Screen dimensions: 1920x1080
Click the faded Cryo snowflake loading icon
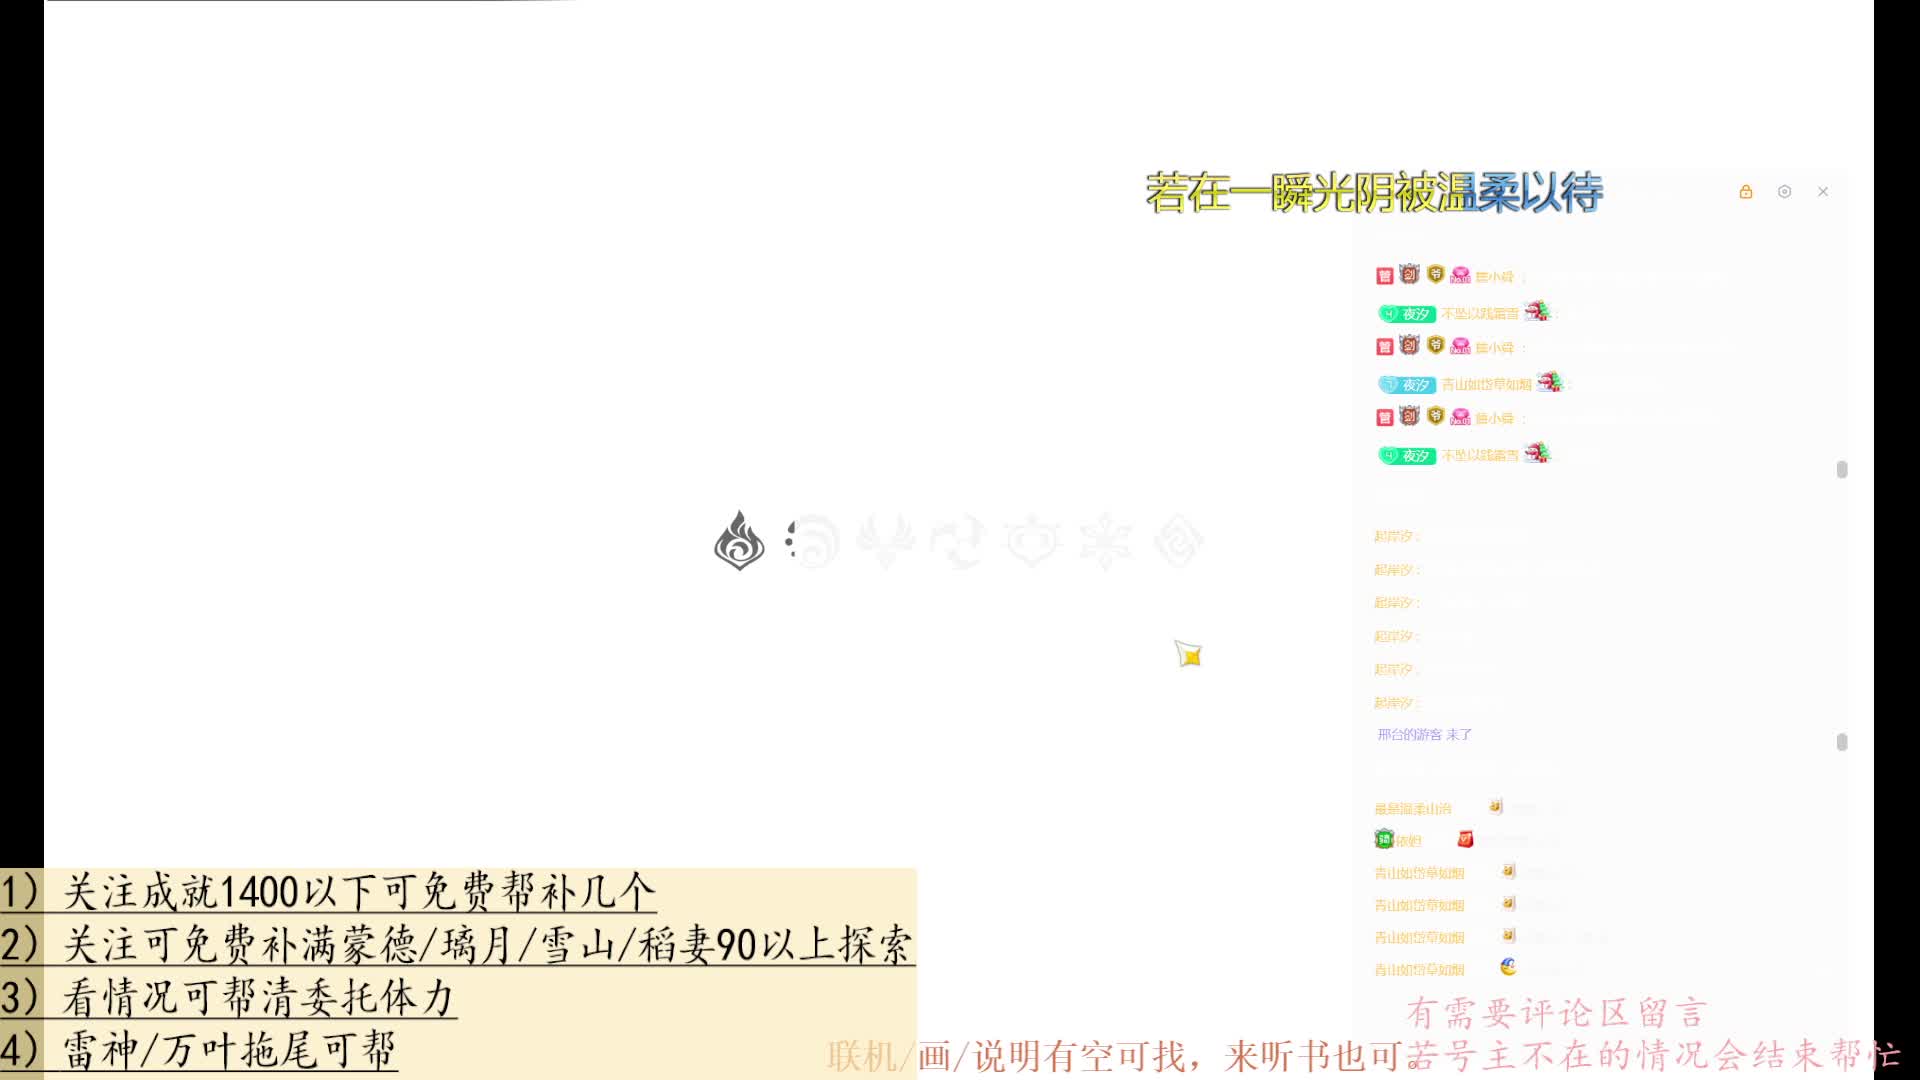(1106, 541)
